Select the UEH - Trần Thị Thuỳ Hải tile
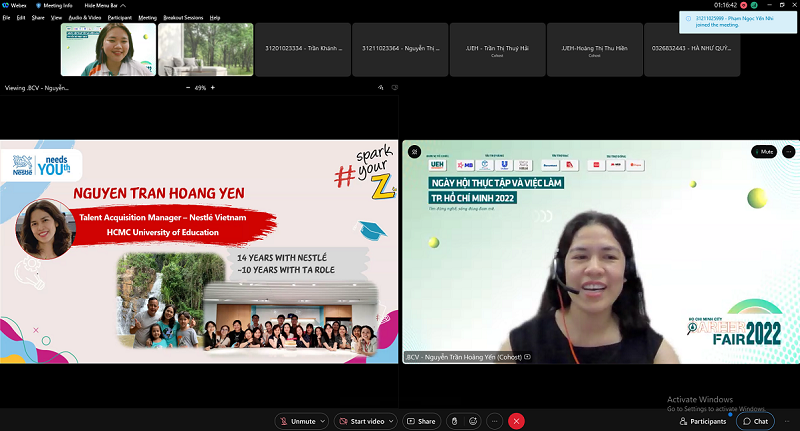Image resolution: width=800 pixels, height=431 pixels. pos(497,49)
